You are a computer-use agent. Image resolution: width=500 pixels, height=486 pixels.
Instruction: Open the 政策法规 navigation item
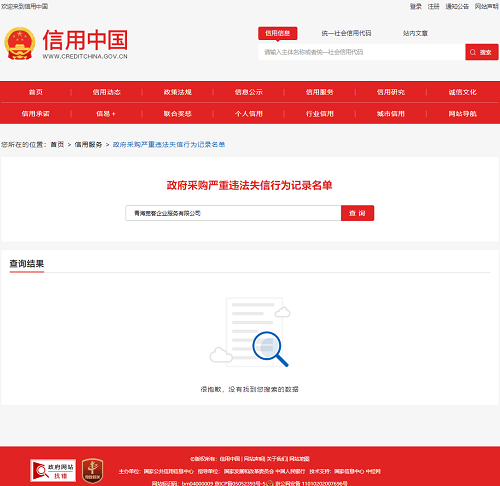point(178,92)
